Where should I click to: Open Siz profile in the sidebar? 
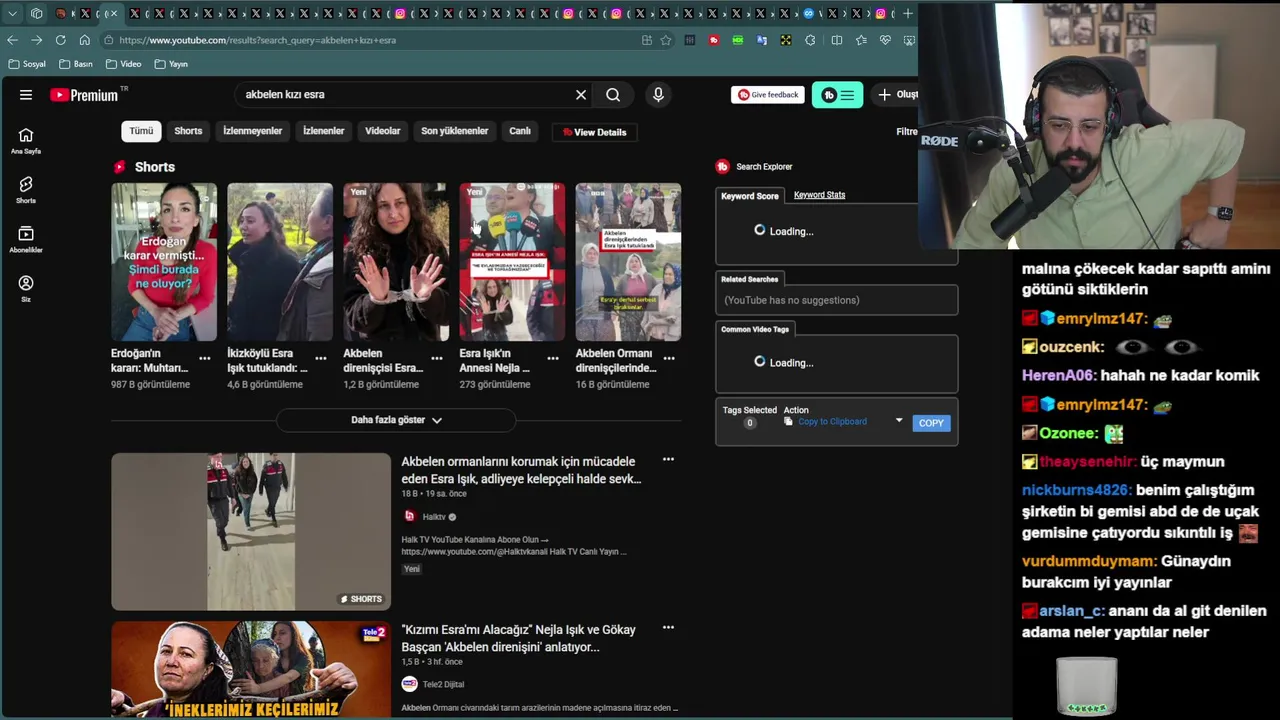(26, 288)
